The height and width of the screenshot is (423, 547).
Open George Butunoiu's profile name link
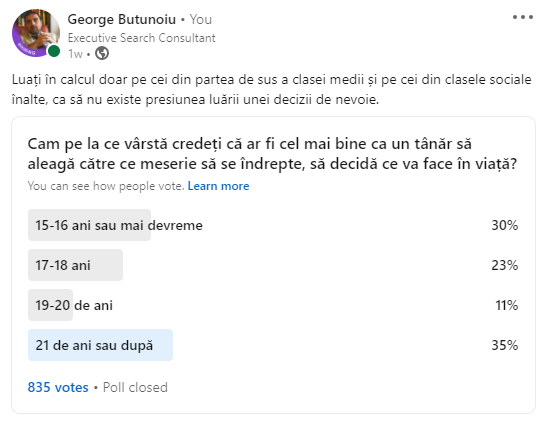click(122, 19)
